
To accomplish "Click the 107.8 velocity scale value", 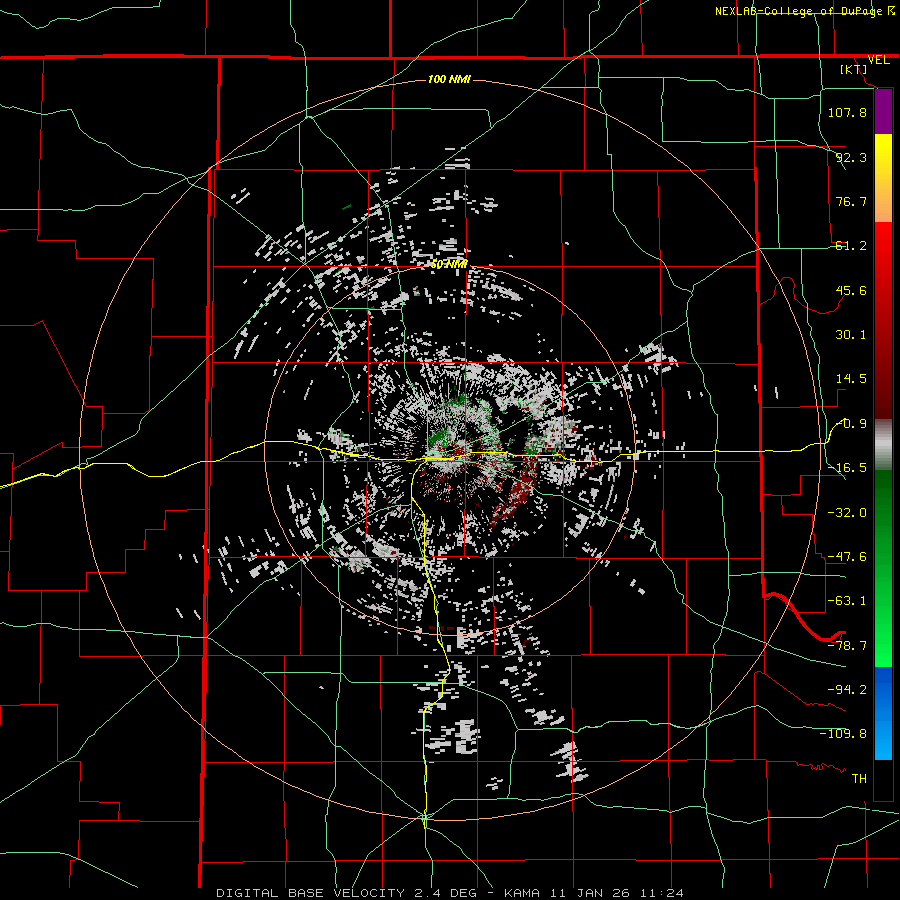I will [847, 112].
